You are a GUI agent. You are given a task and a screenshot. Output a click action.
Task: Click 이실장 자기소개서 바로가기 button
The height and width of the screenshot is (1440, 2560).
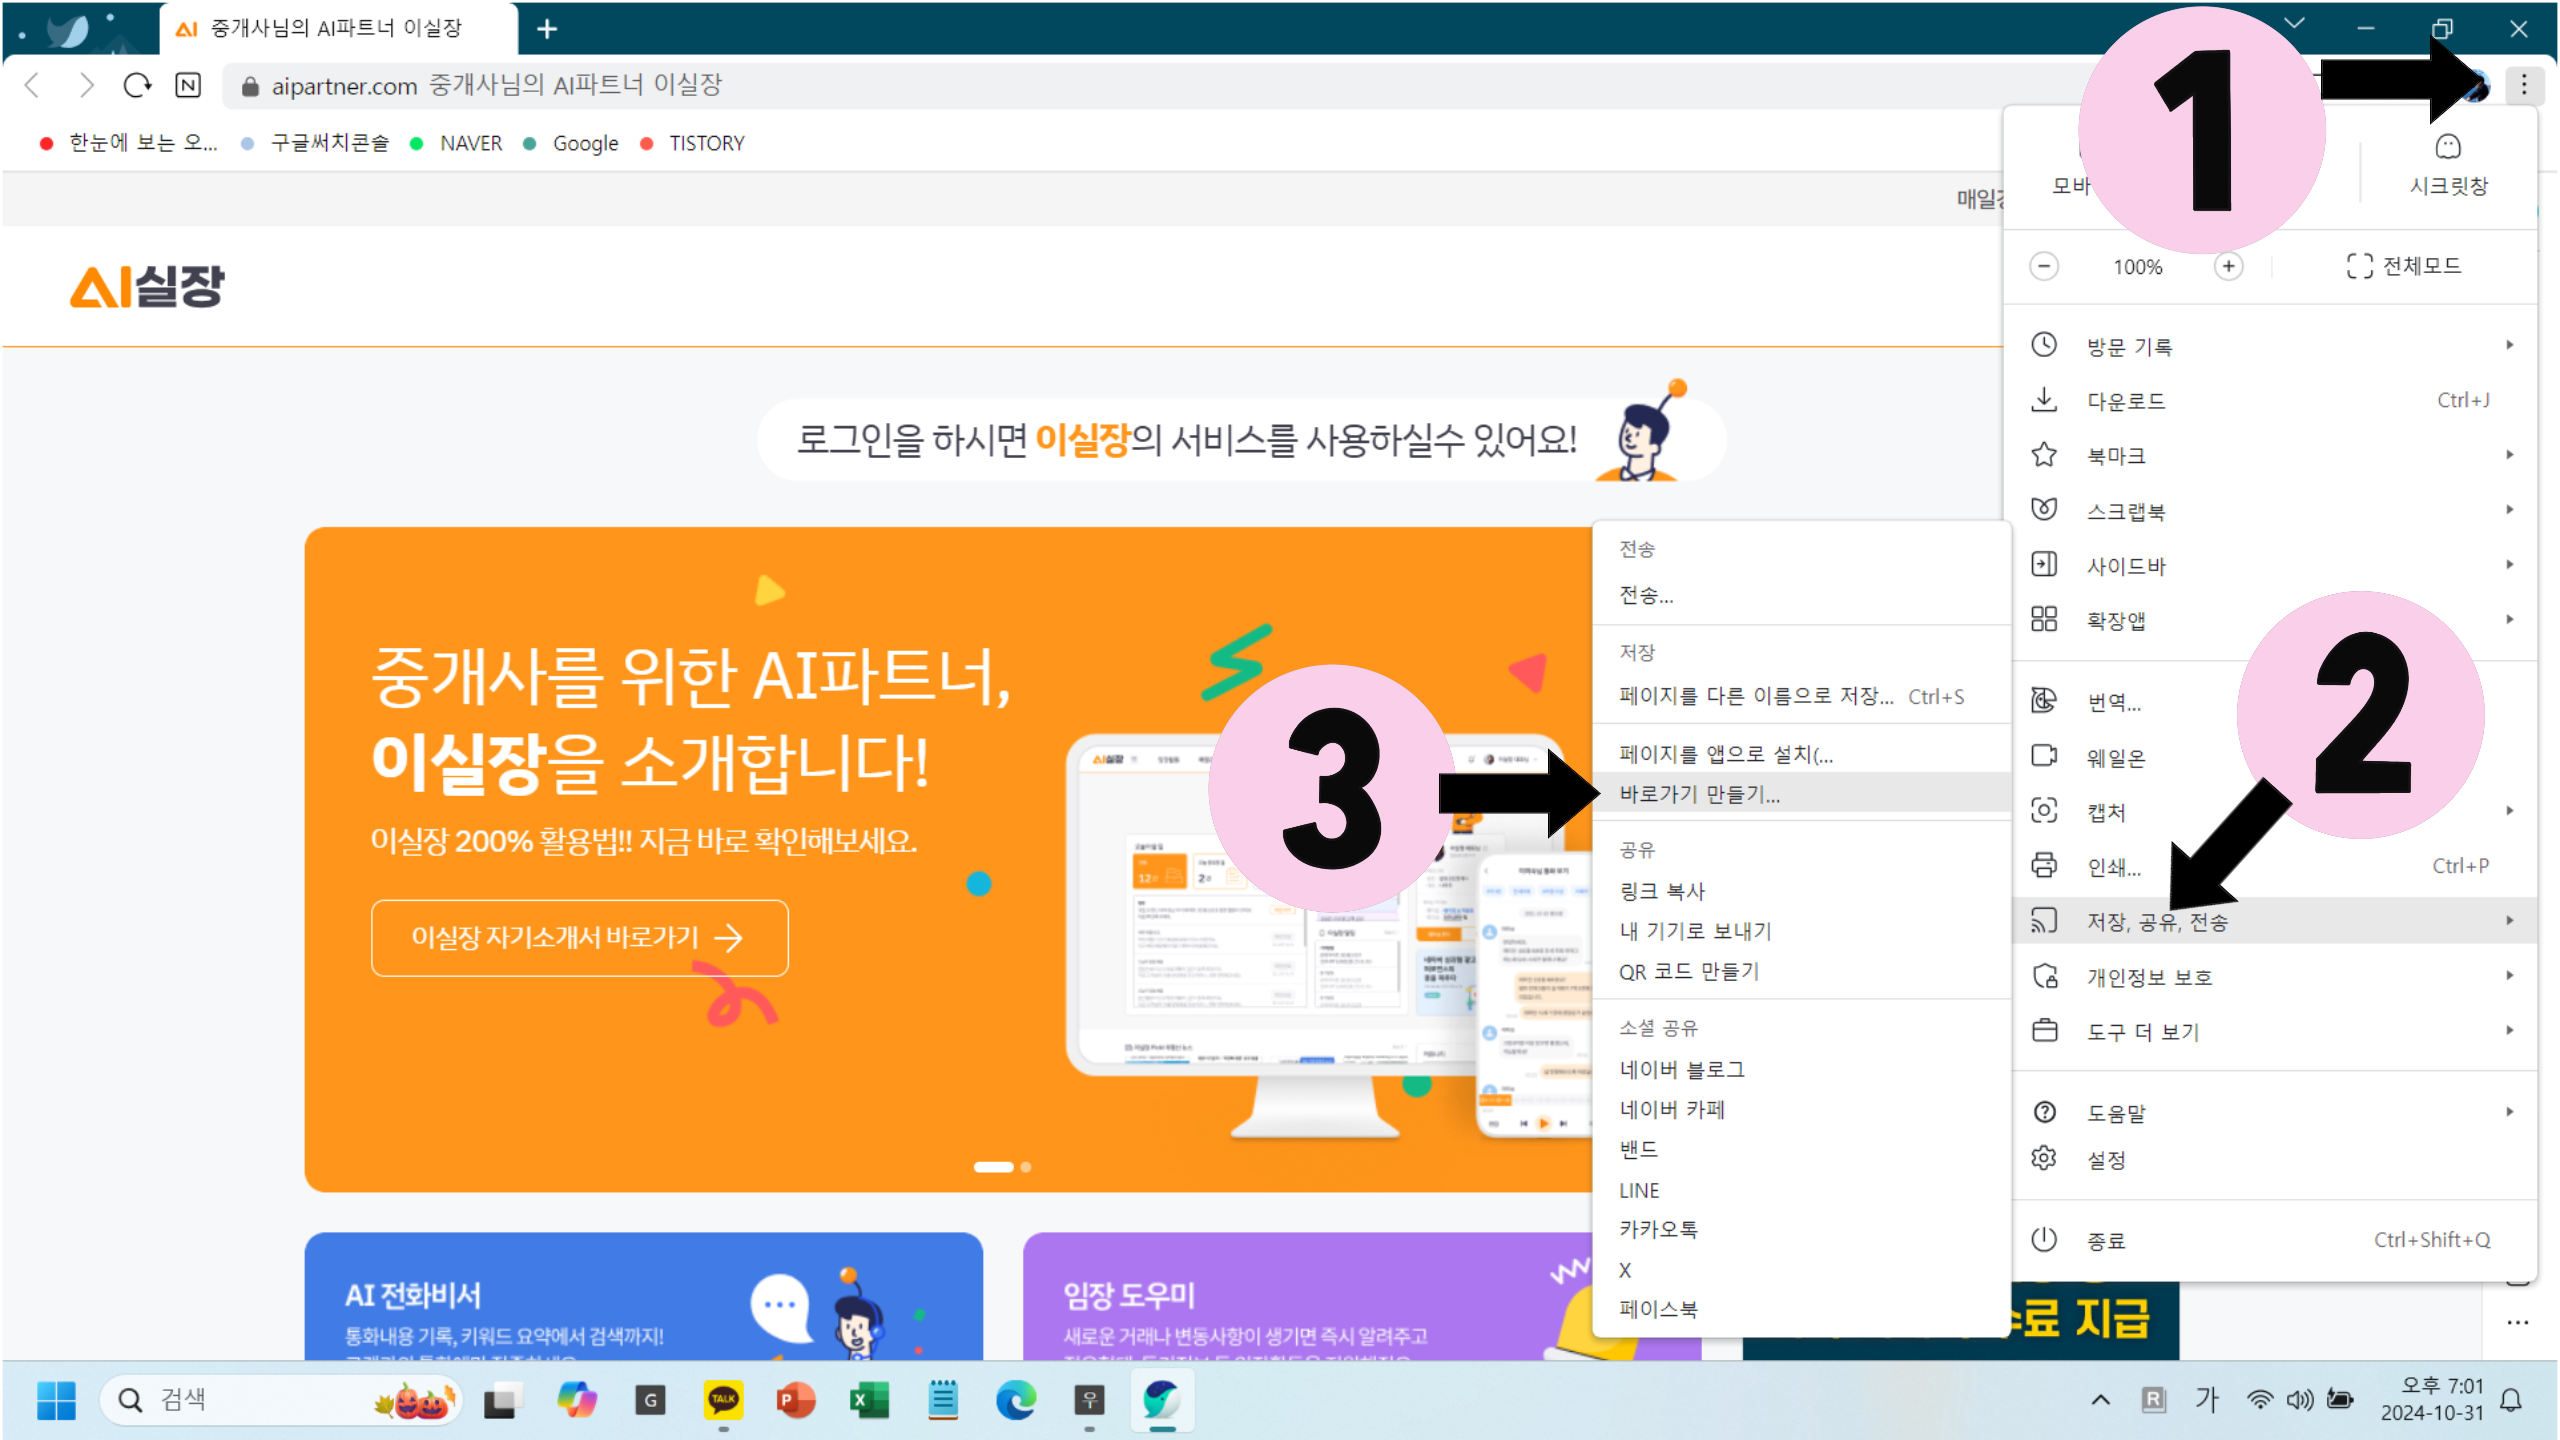tap(579, 938)
